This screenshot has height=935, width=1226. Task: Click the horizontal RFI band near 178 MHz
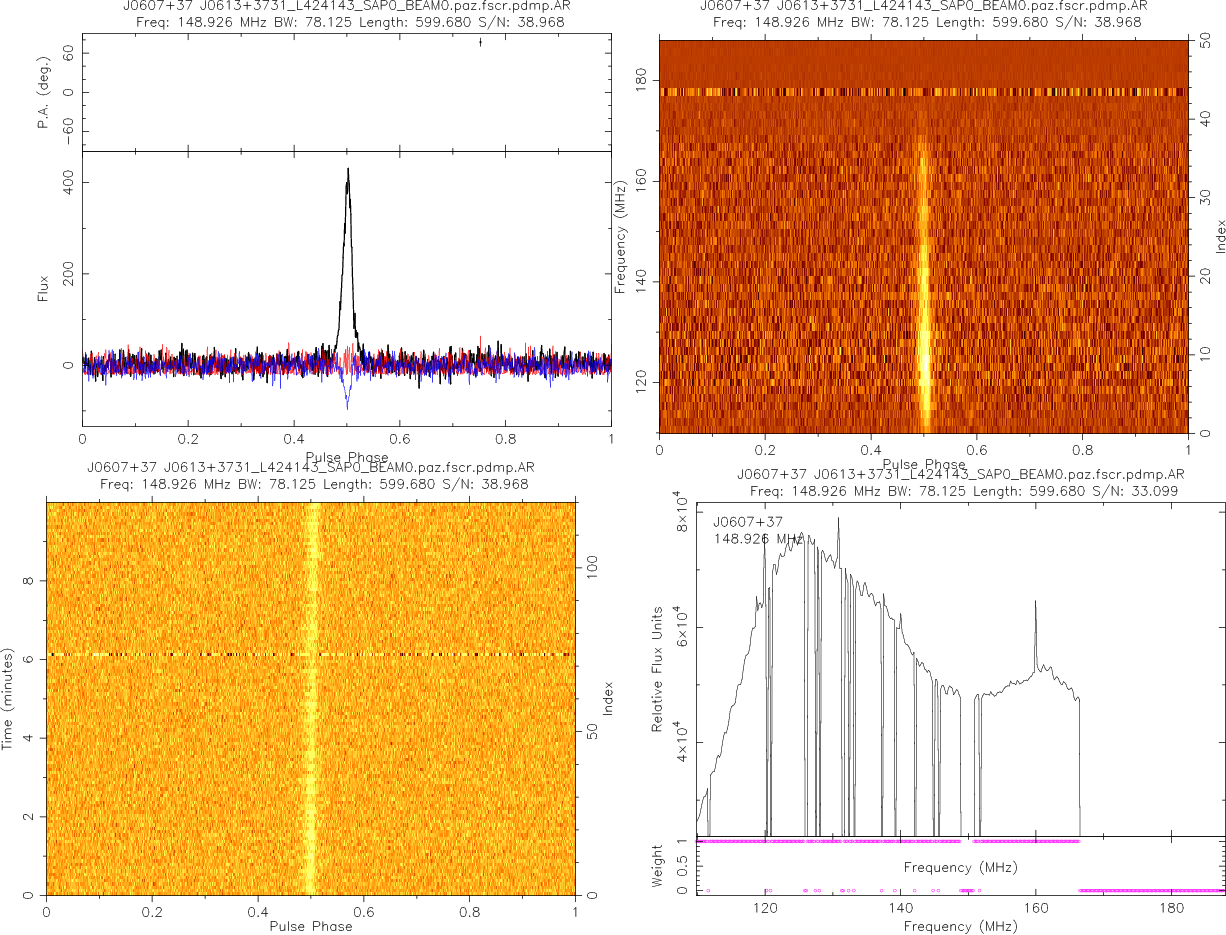924,91
